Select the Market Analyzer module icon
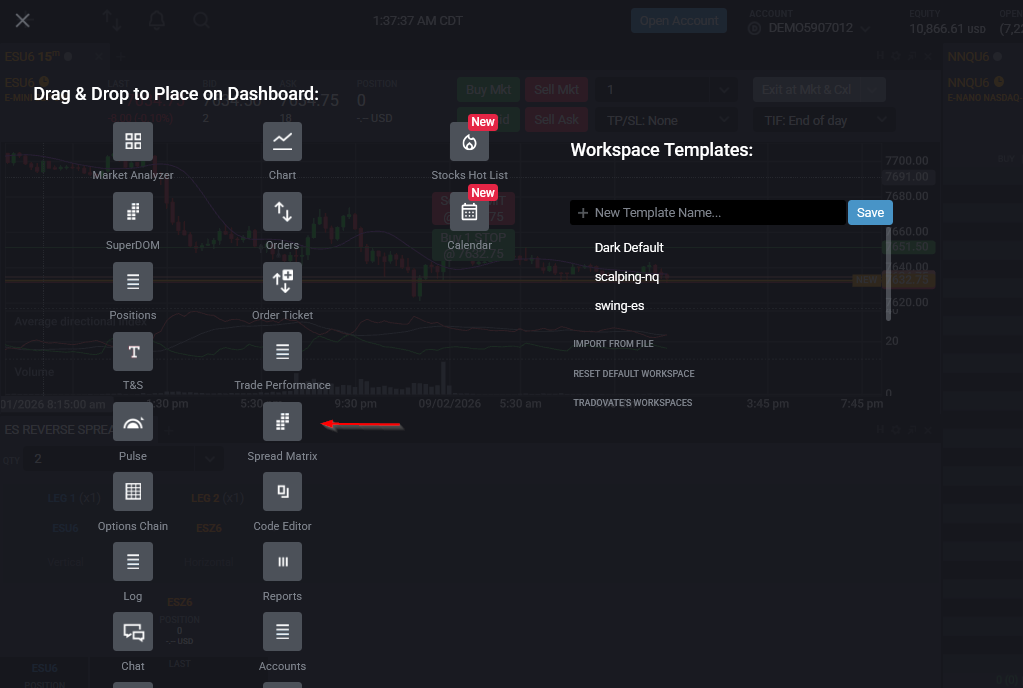This screenshot has width=1023, height=688. click(x=132, y=141)
